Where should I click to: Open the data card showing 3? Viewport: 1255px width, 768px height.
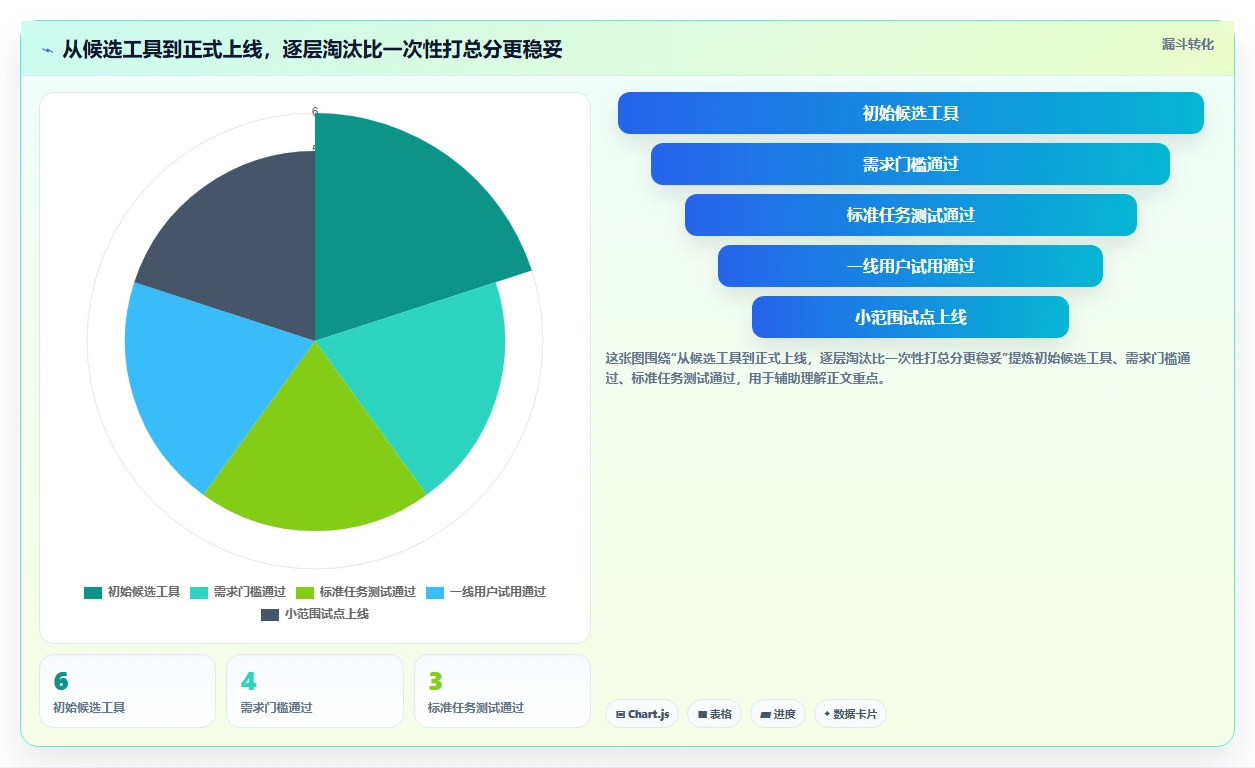tap(502, 691)
